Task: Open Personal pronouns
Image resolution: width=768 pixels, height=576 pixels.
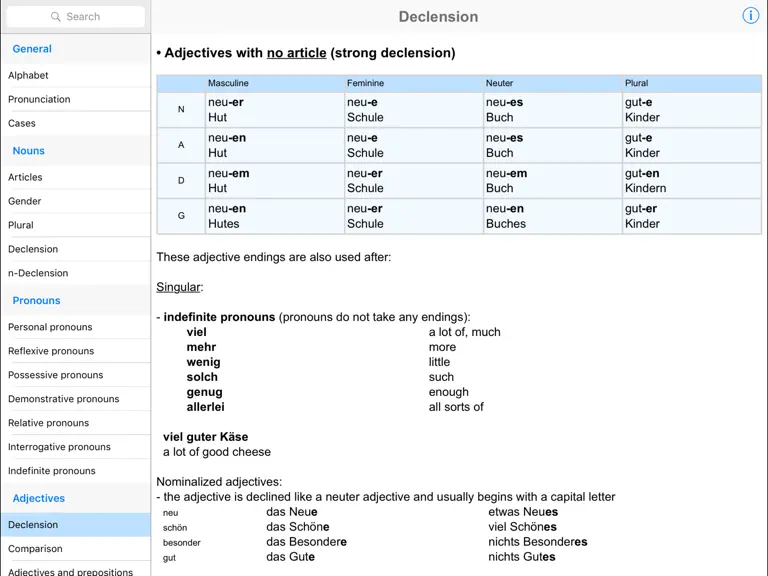Action: pyautogui.click(x=75, y=327)
